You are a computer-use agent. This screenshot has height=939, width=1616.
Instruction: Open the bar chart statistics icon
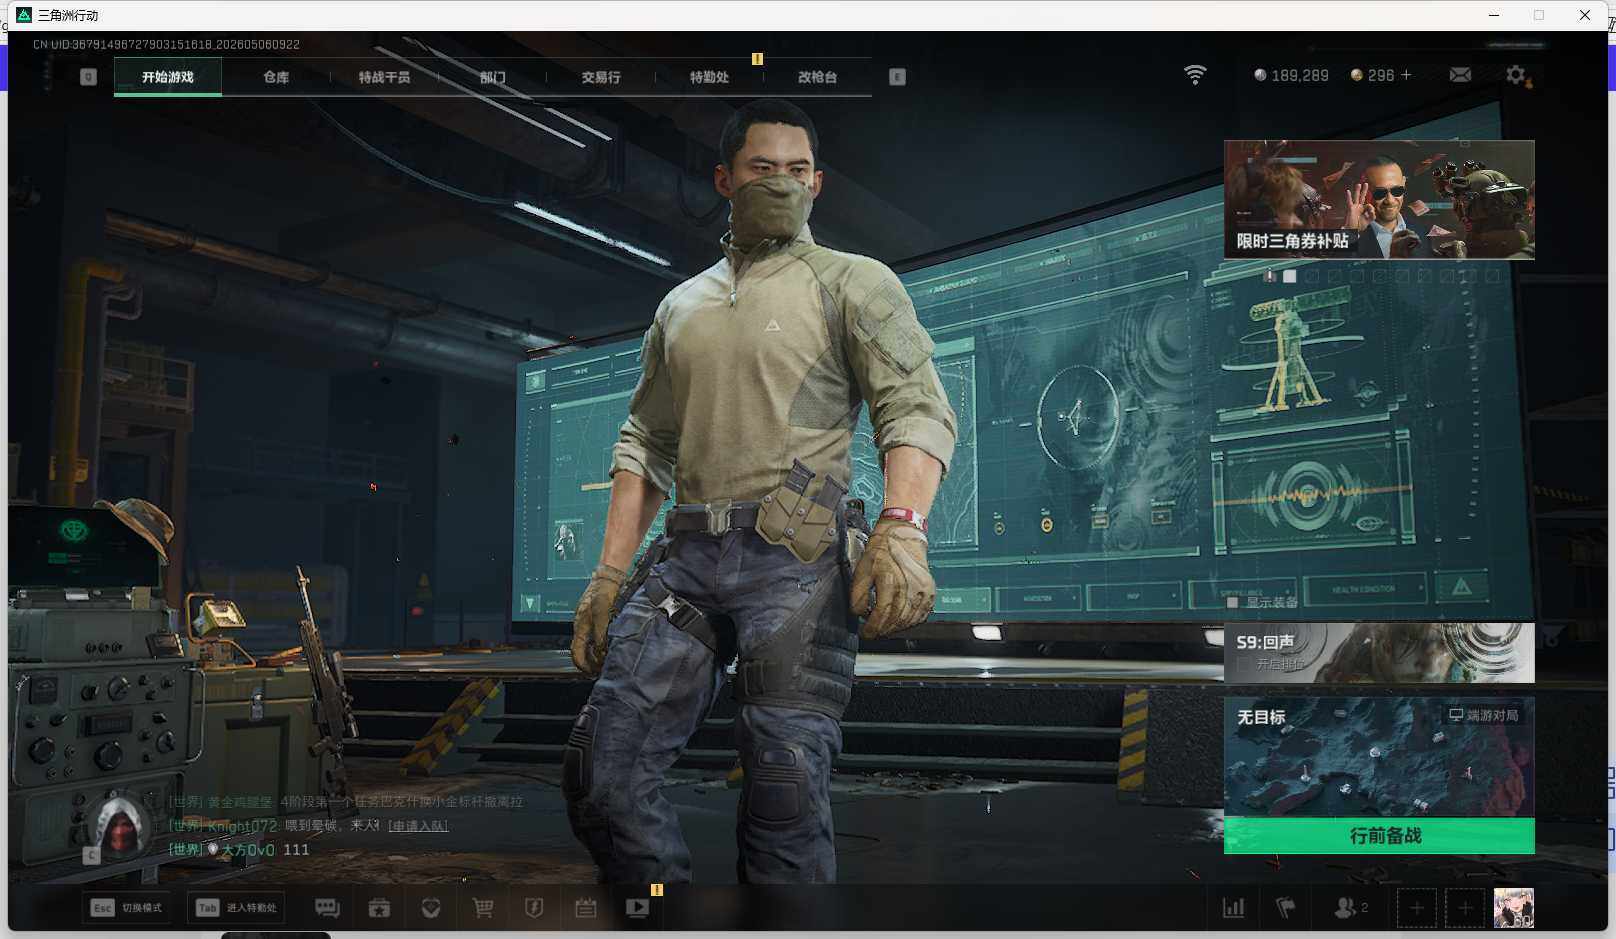1234,908
